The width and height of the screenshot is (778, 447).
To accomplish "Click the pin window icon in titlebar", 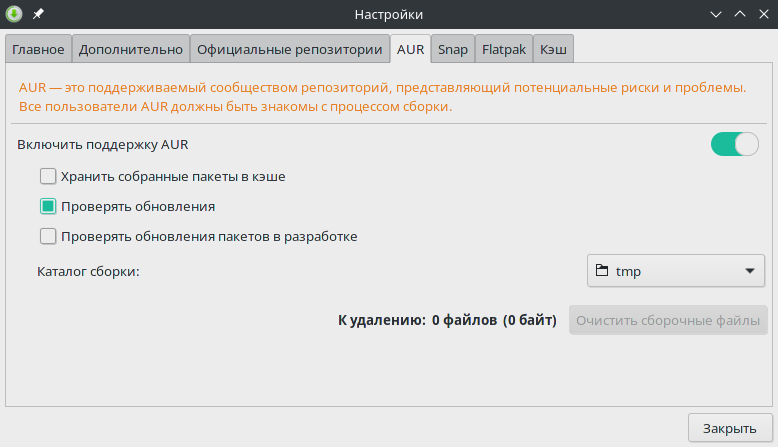I will 38,14.
